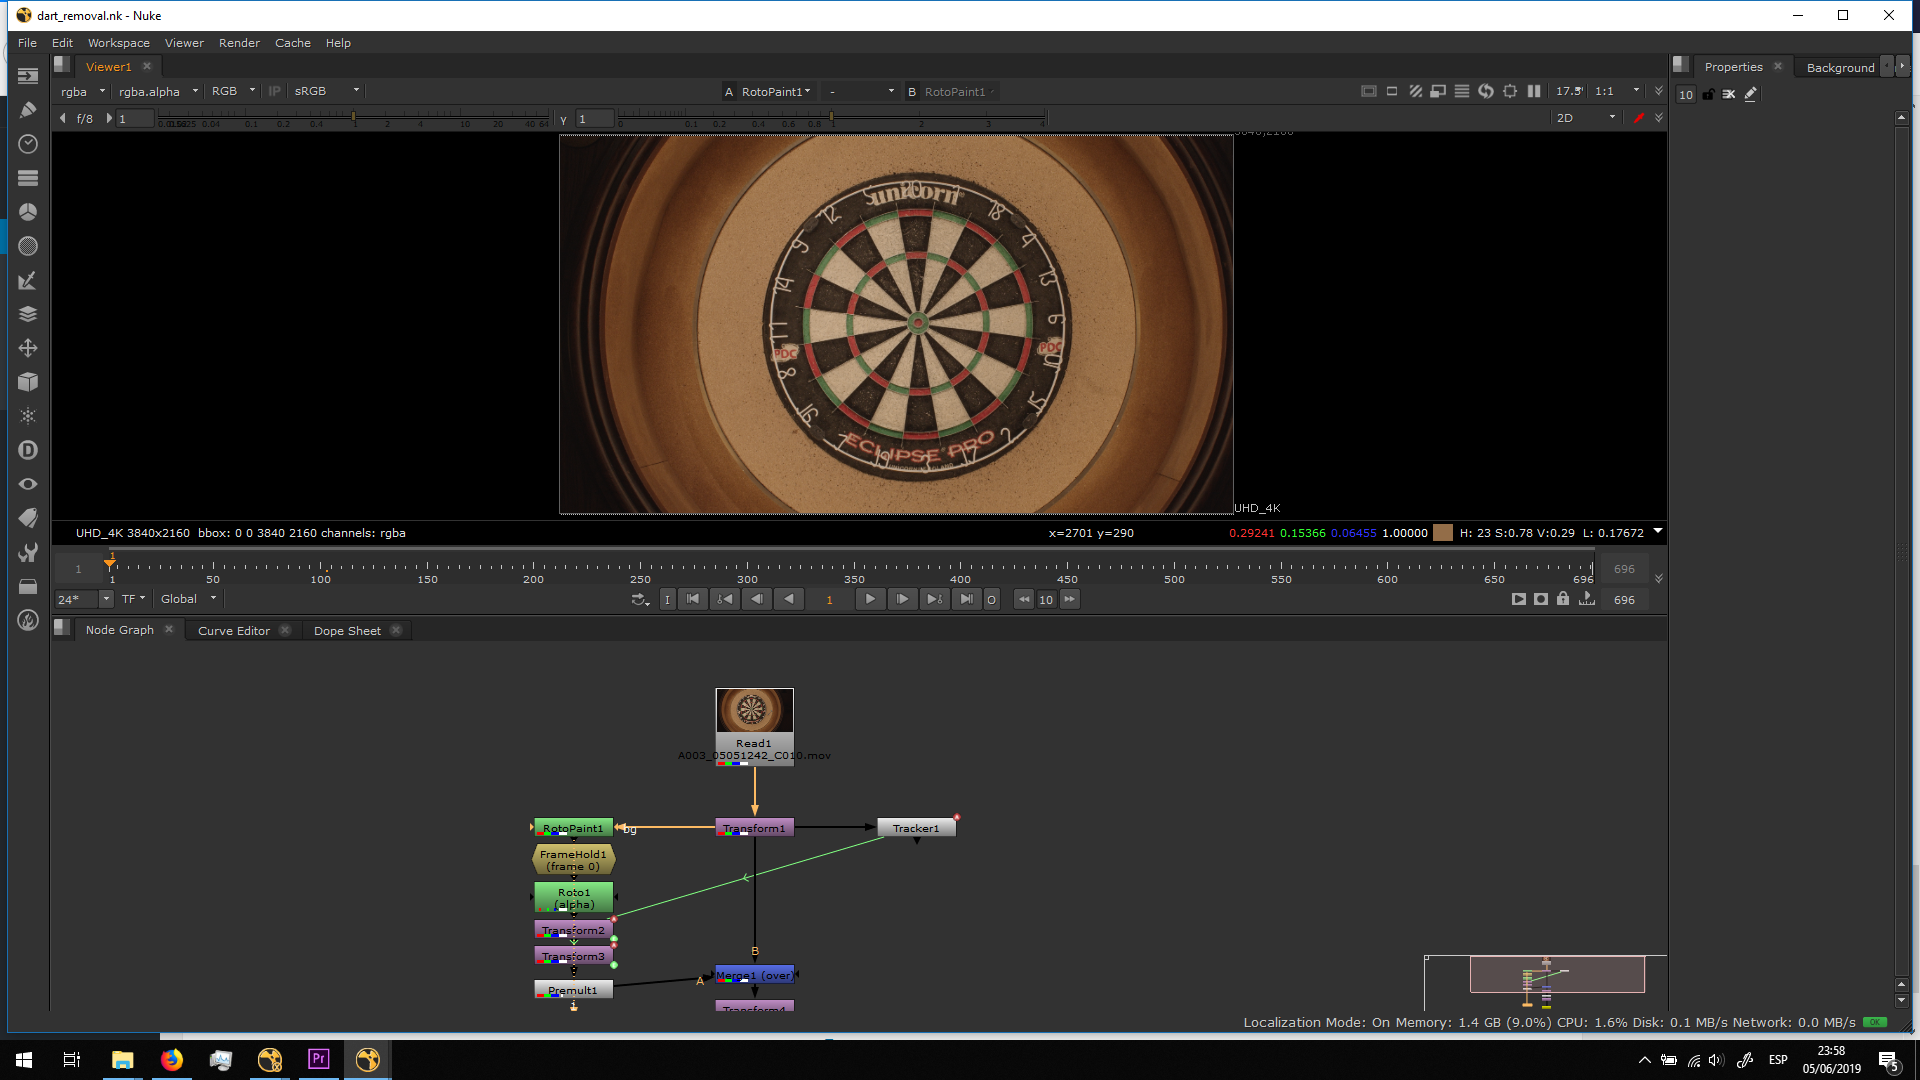The height and width of the screenshot is (1080, 1920).
Task: Toggle the timeline lock icon
Action: tap(1563, 599)
